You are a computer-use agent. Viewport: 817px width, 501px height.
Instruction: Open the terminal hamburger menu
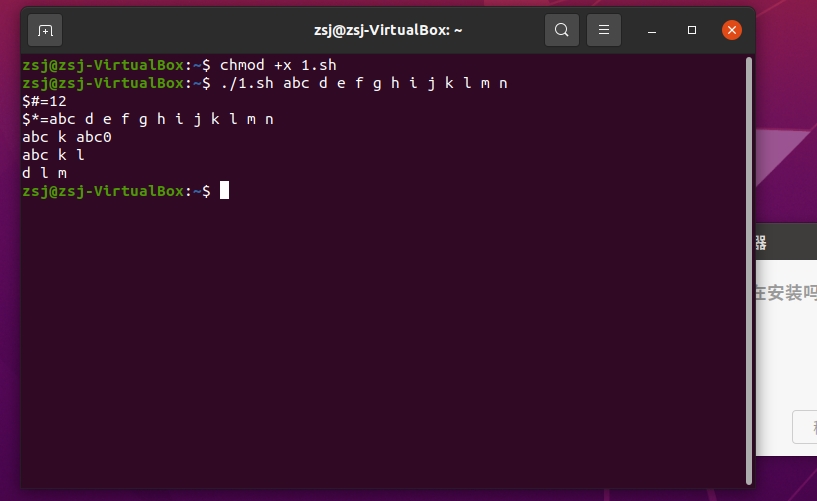coord(604,30)
